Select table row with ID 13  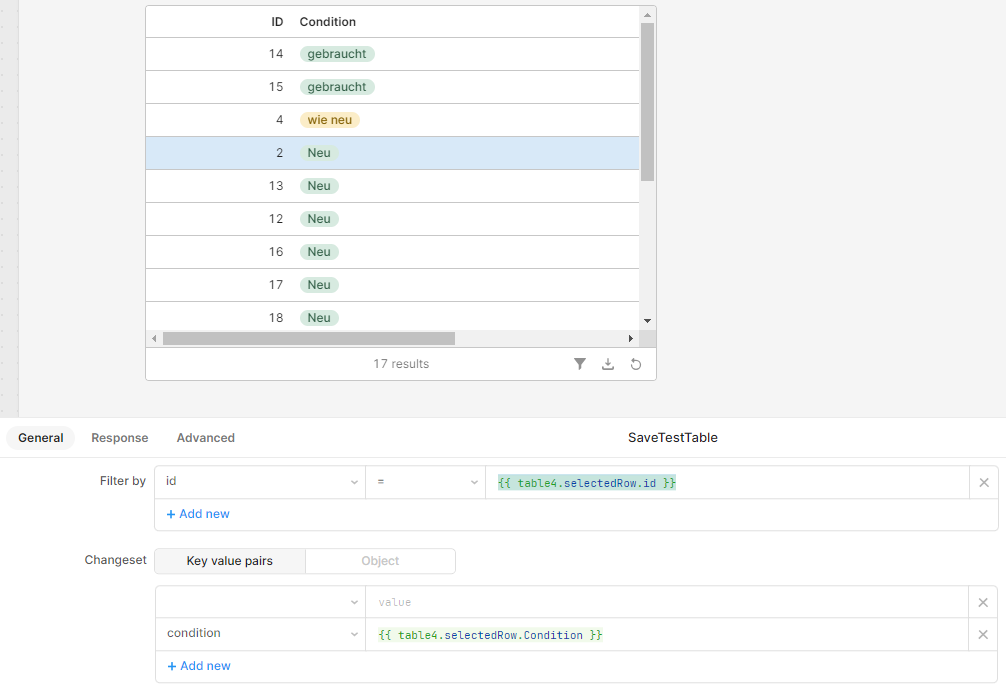pyautogui.click(x=392, y=186)
